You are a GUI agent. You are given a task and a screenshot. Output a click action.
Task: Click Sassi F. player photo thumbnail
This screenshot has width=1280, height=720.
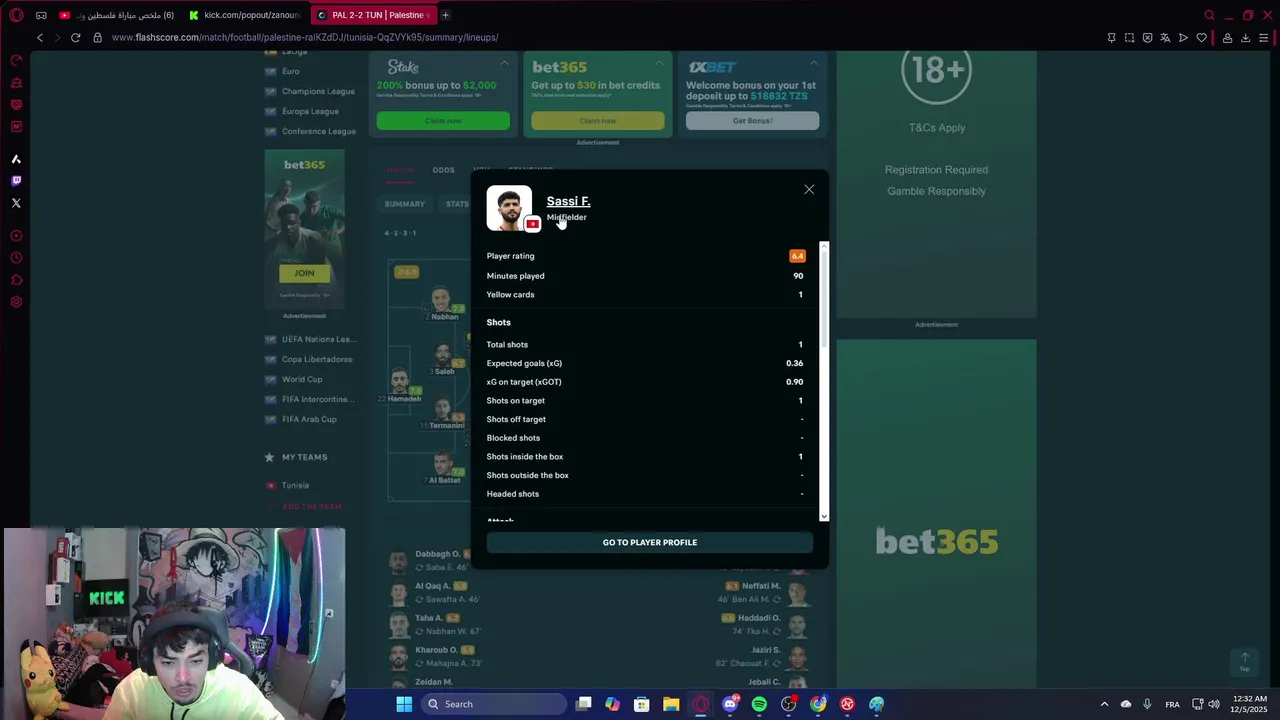(509, 208)
